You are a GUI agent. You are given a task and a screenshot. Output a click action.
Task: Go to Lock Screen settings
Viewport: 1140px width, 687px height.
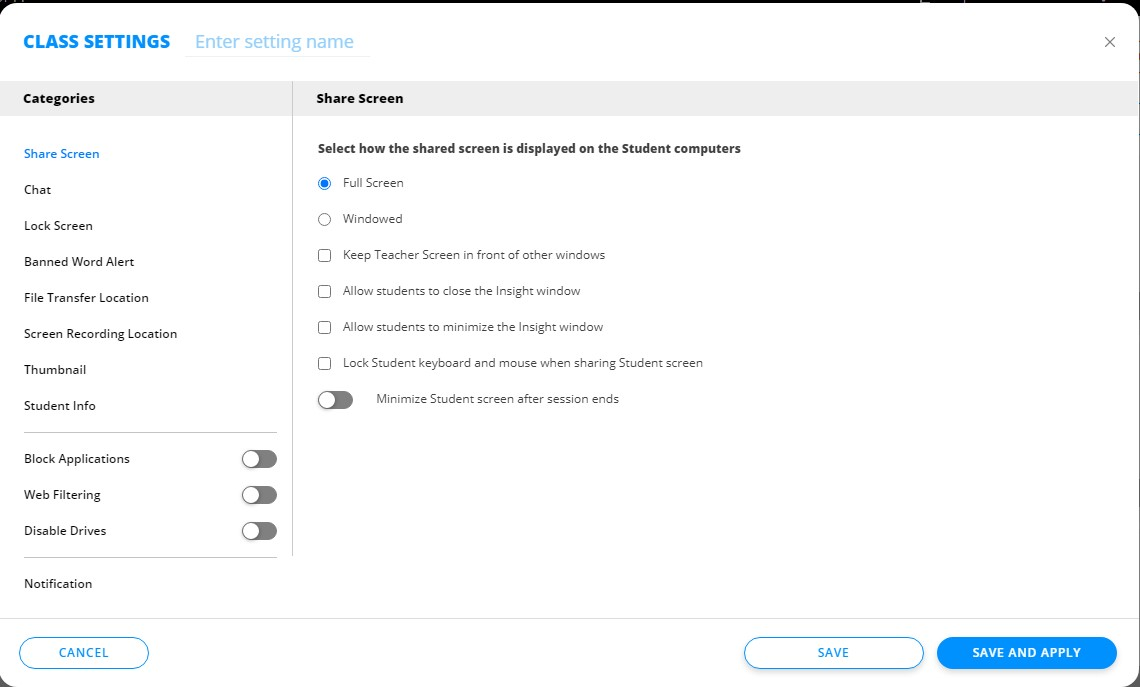pos(58,226)
